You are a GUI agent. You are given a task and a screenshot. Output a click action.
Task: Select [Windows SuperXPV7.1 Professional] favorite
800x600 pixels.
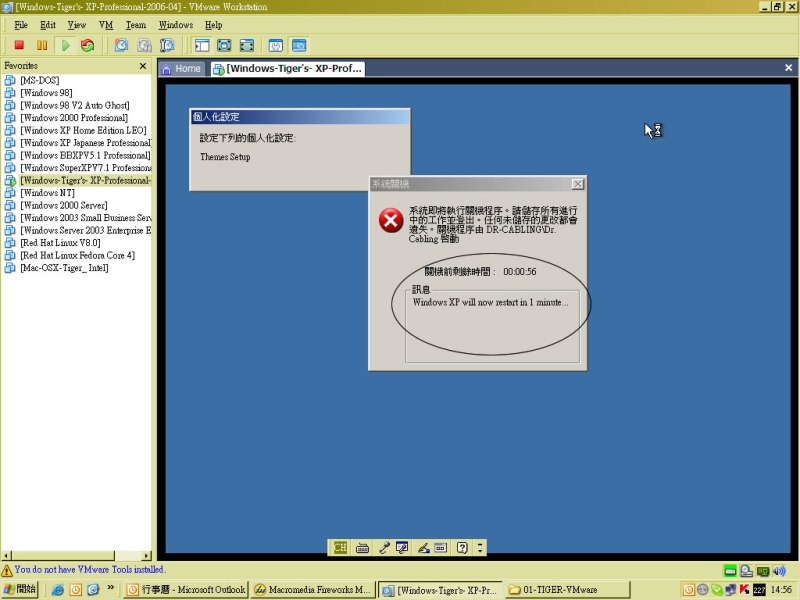pos(85,167)
